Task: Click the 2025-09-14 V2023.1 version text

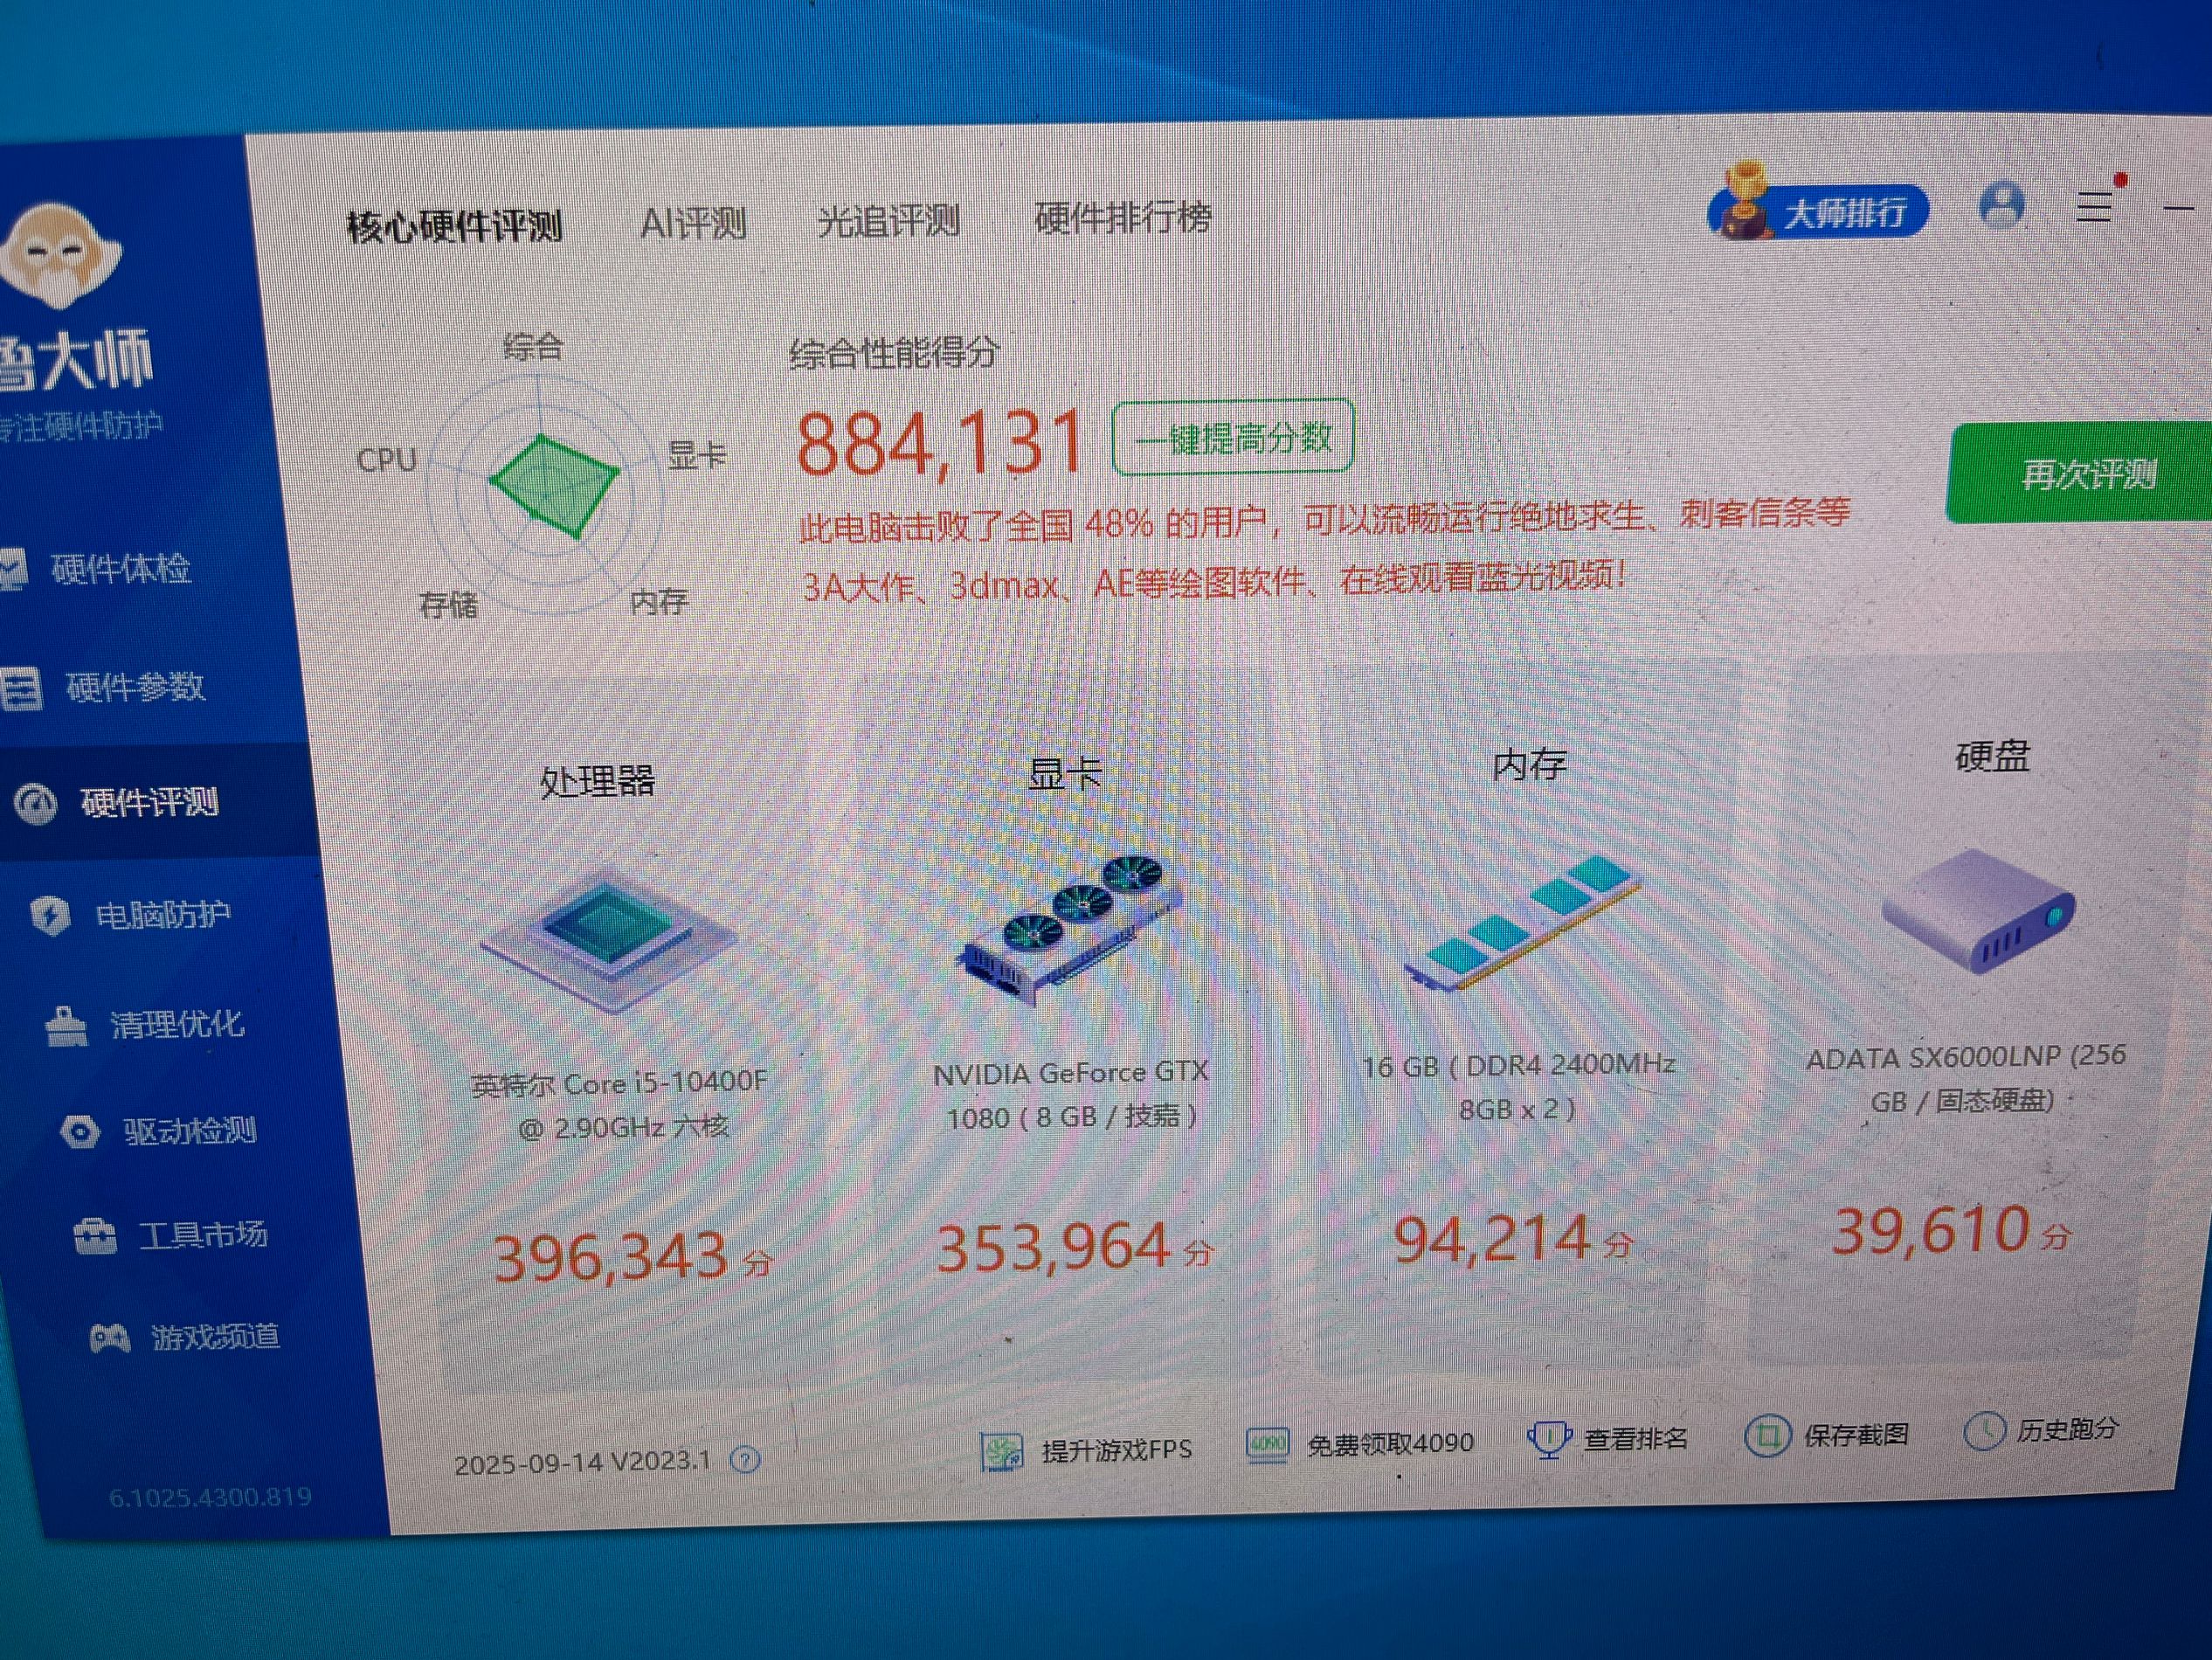Action: 583,1463
